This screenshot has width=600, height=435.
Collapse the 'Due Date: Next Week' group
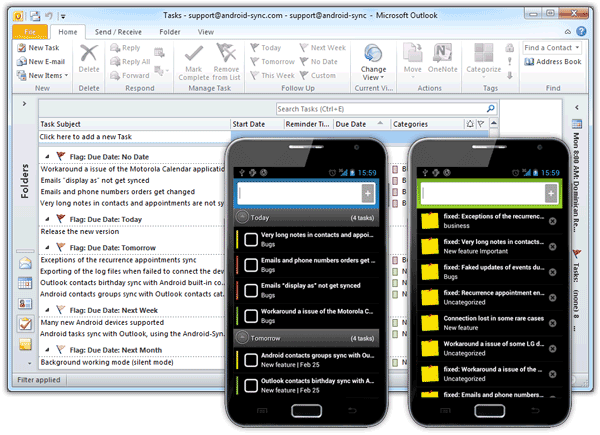point(47,310)
